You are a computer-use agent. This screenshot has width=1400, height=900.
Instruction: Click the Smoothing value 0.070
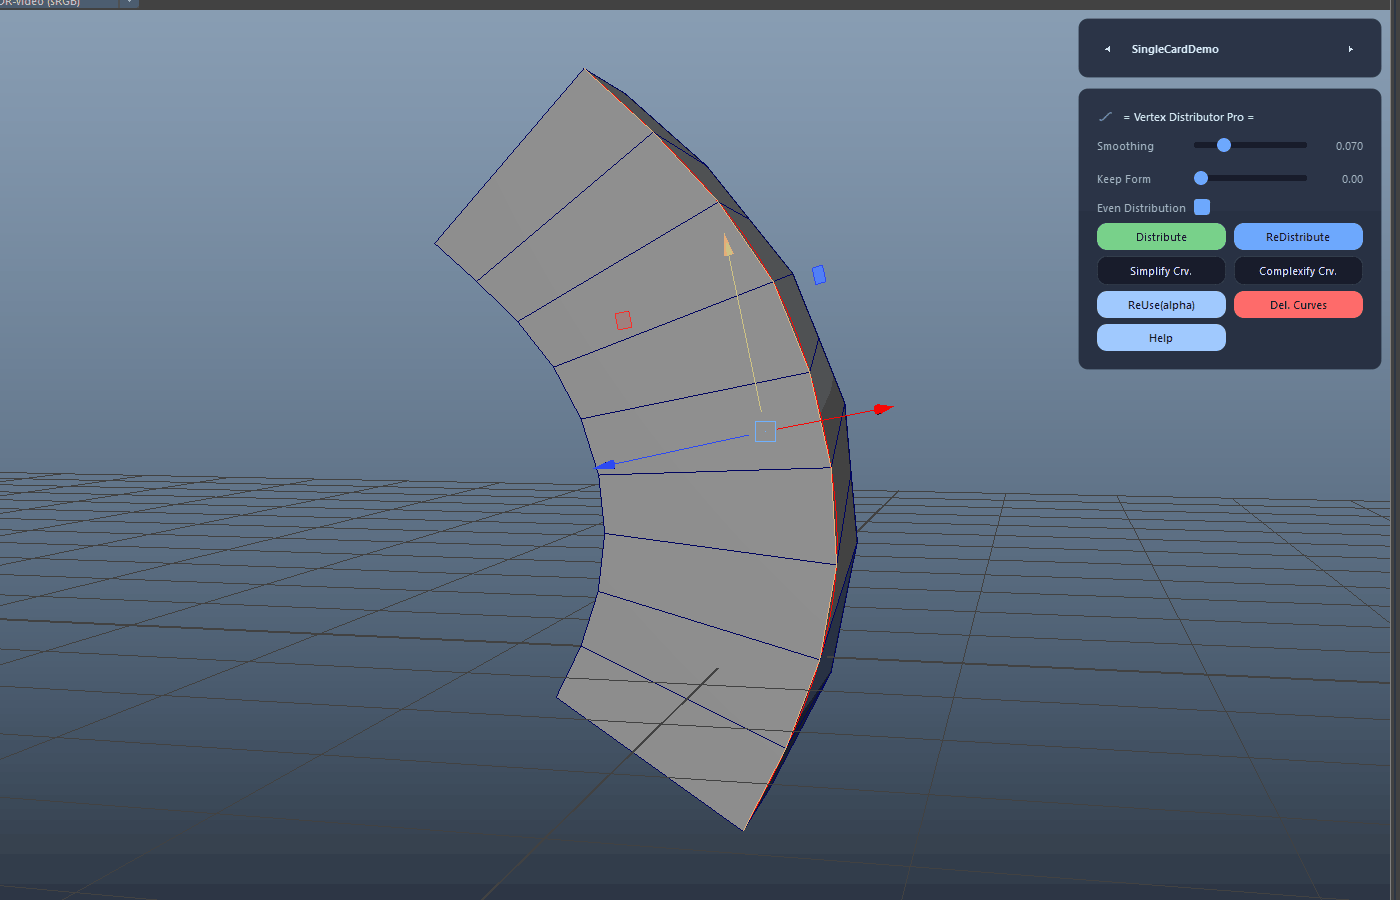[x=1349, y=146]
